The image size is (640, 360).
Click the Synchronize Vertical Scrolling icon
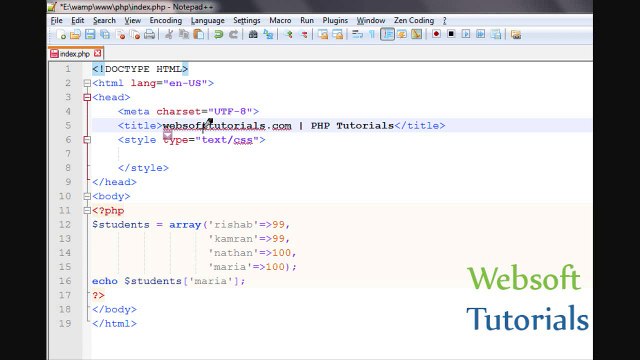tap(323, 35)
